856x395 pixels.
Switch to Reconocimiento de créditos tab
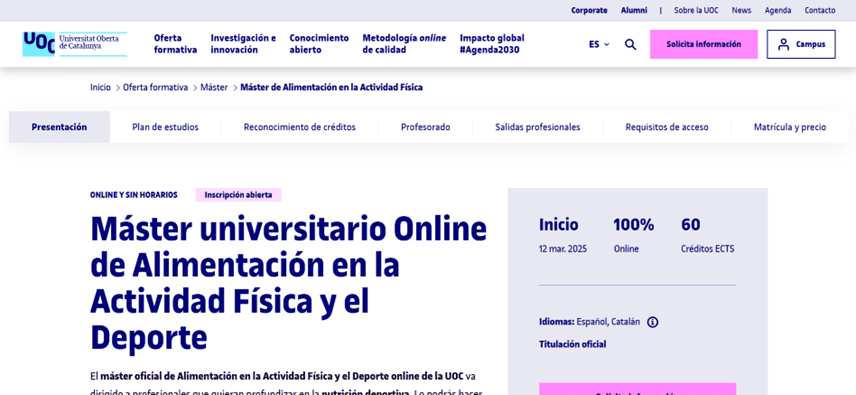(300, 127)
